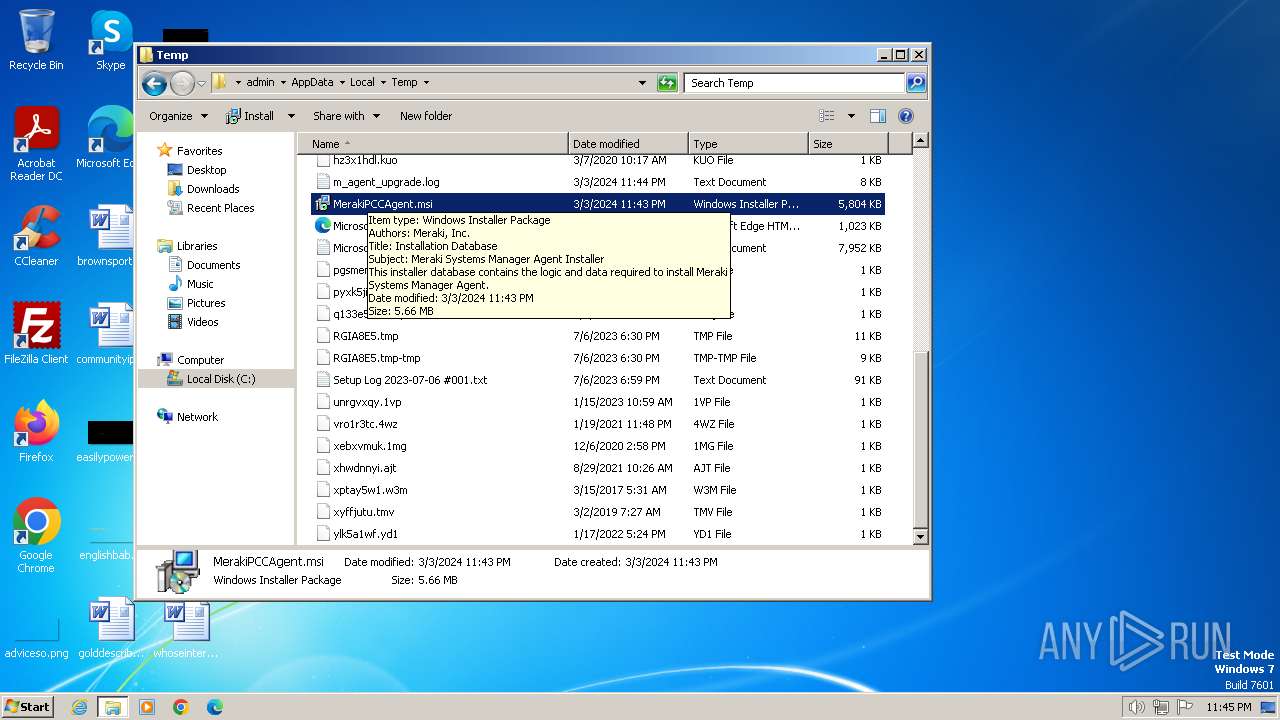This screenshot has height=720, width=1280.
Task: Open the Organize dropdown menu
Action: (x=178, y=116)
